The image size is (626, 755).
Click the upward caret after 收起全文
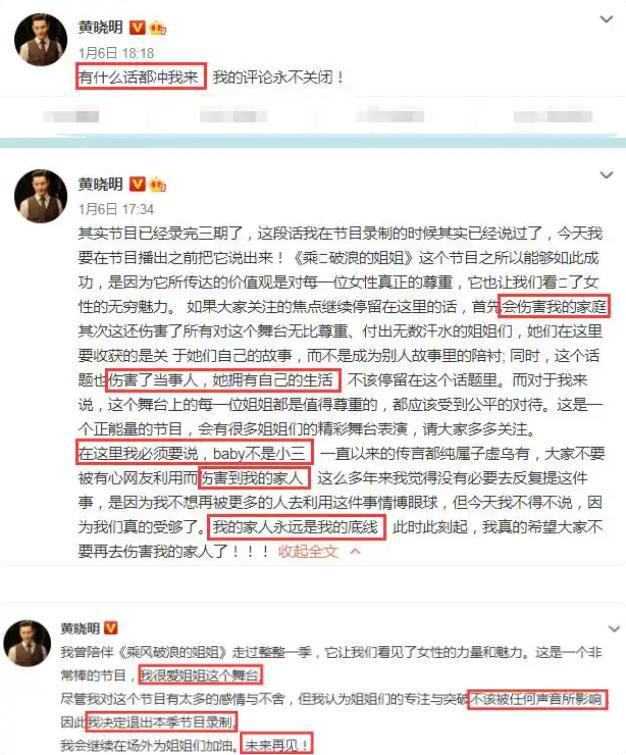tap(355, 551)
